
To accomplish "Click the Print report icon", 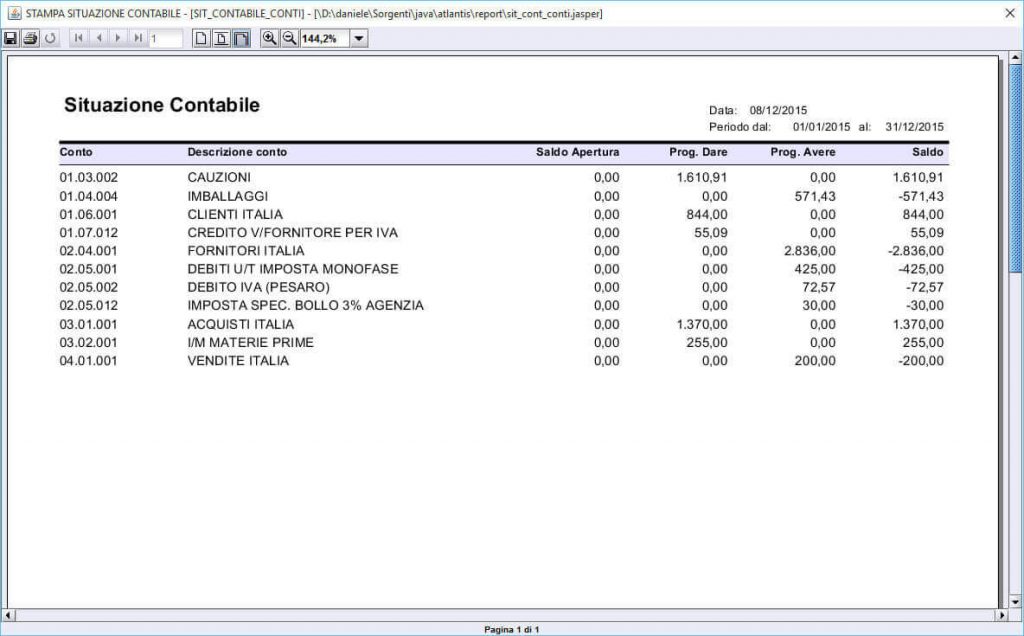I will (30, 38).
